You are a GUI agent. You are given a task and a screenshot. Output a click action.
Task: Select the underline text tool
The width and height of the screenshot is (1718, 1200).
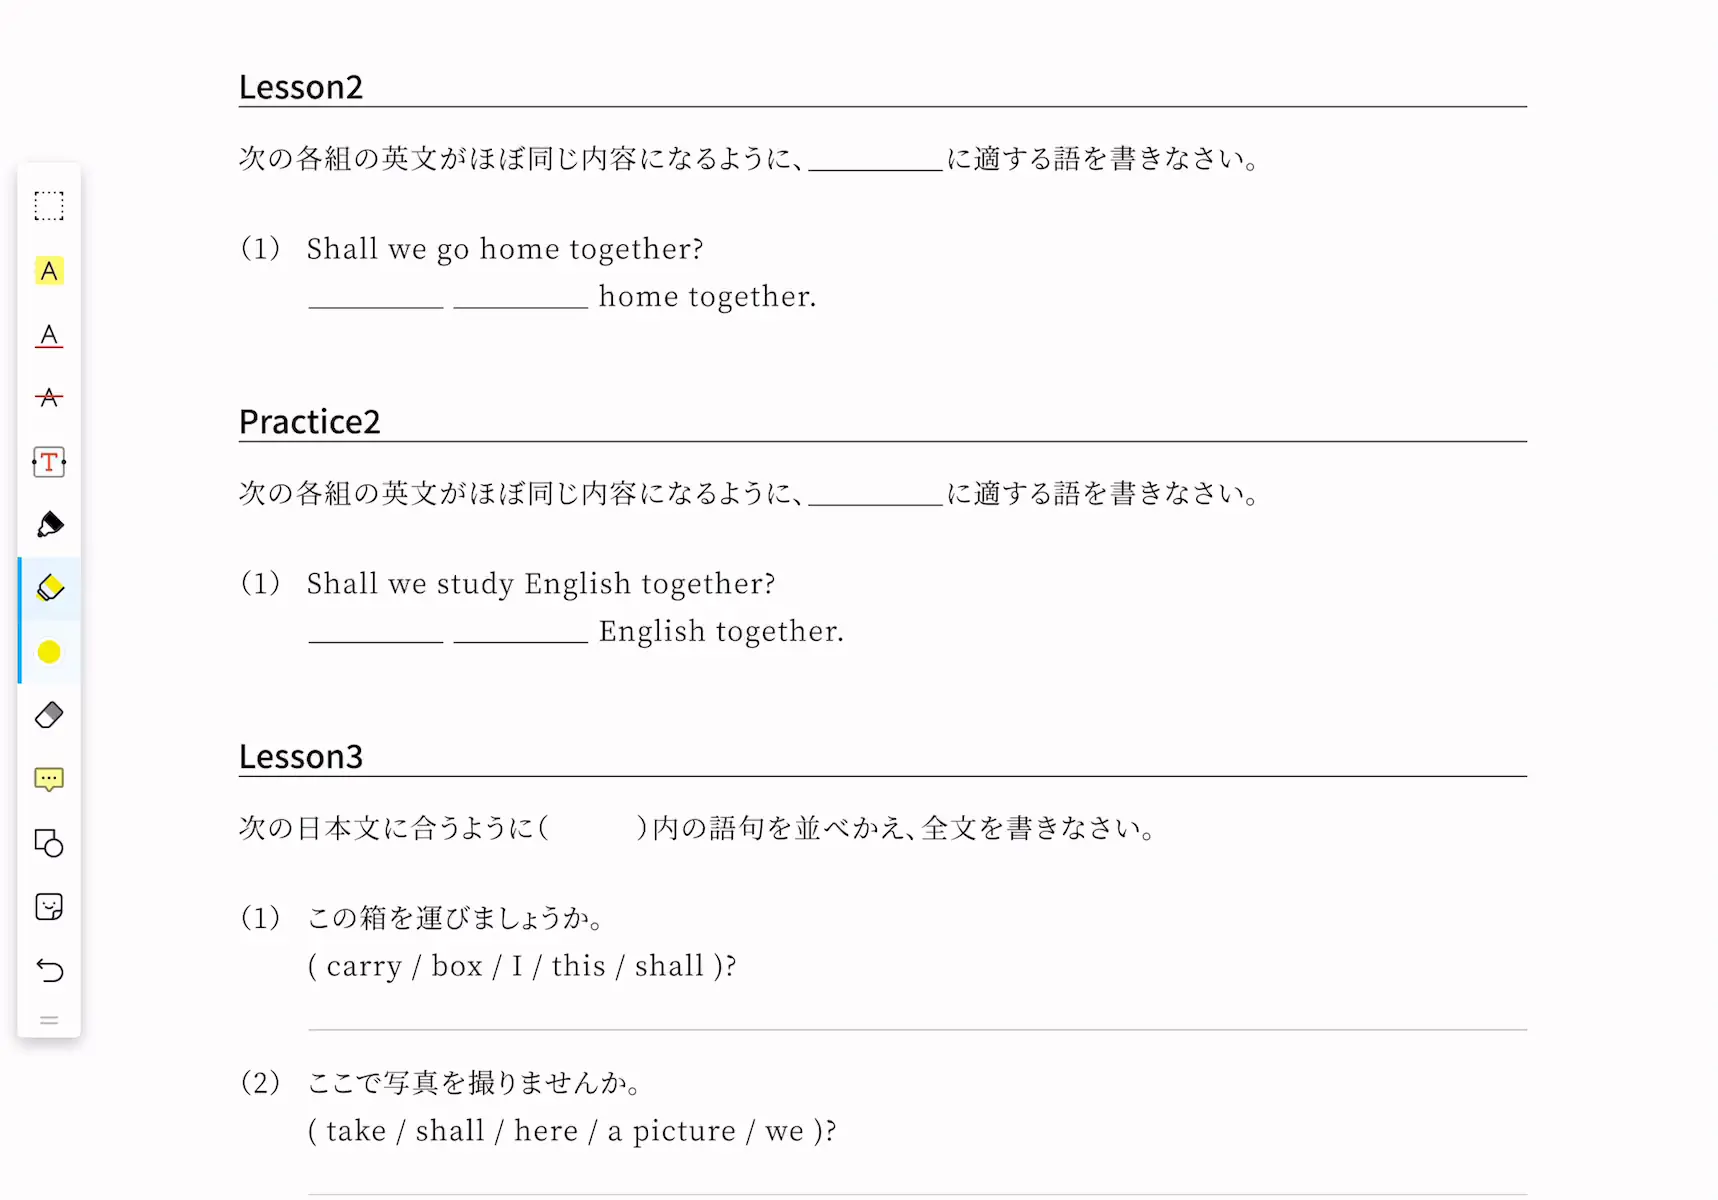49,335
